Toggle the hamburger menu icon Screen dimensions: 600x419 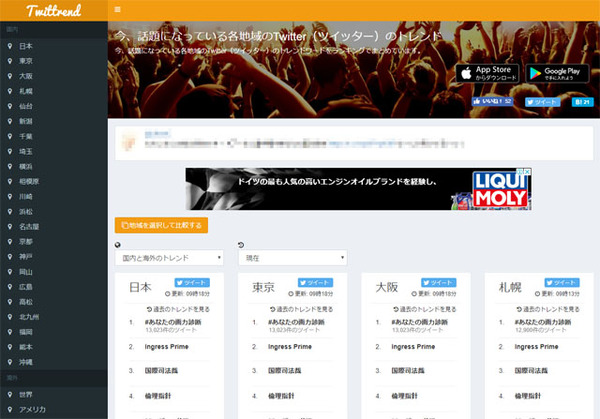(x=117, y=10)
